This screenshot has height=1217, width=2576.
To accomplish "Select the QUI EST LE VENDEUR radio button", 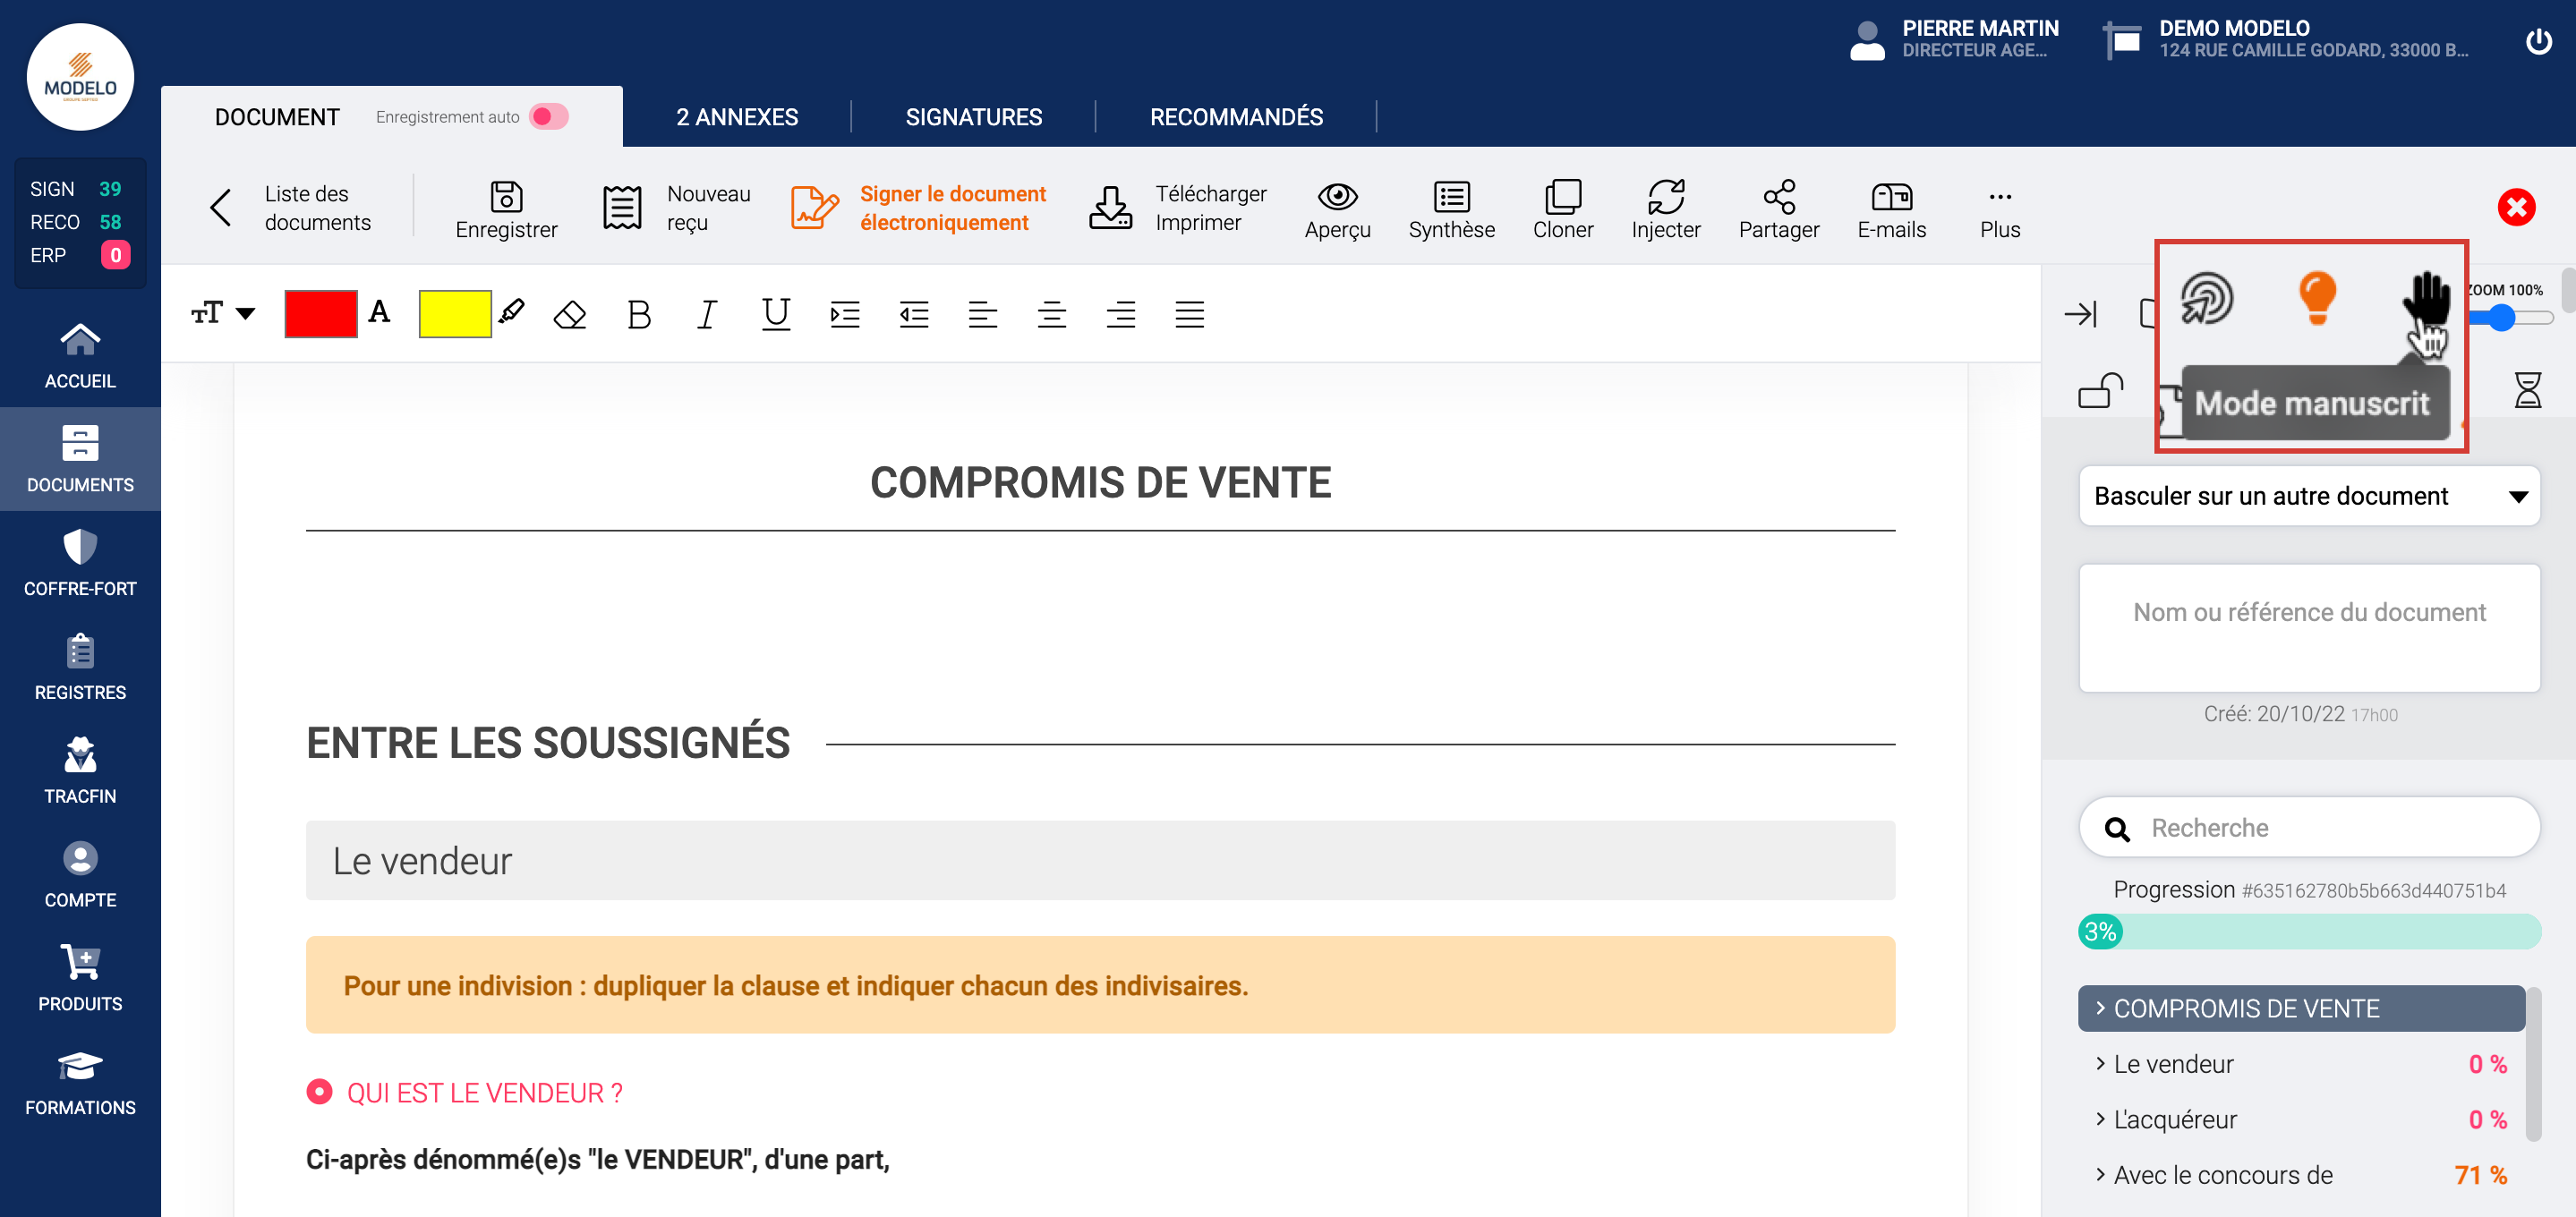I will point(319,1091).
